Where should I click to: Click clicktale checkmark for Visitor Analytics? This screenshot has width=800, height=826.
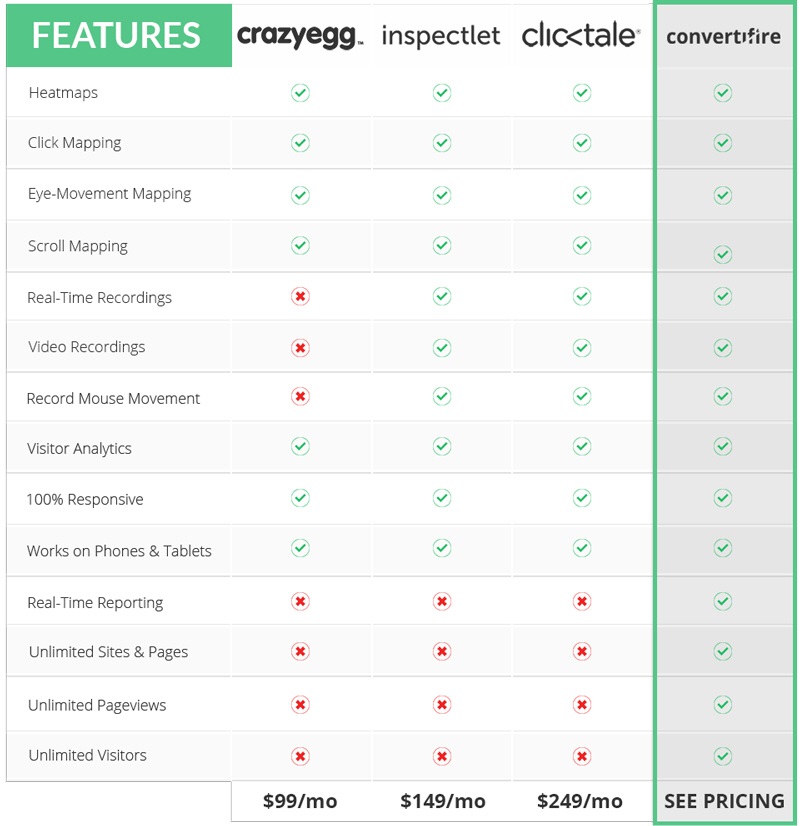582,446
